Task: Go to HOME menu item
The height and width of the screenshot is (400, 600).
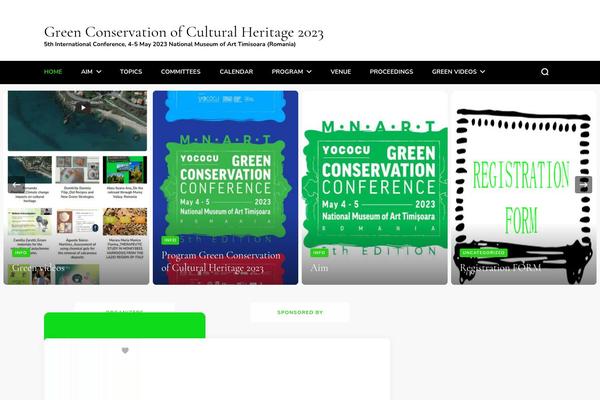Action: coord(53,72)
